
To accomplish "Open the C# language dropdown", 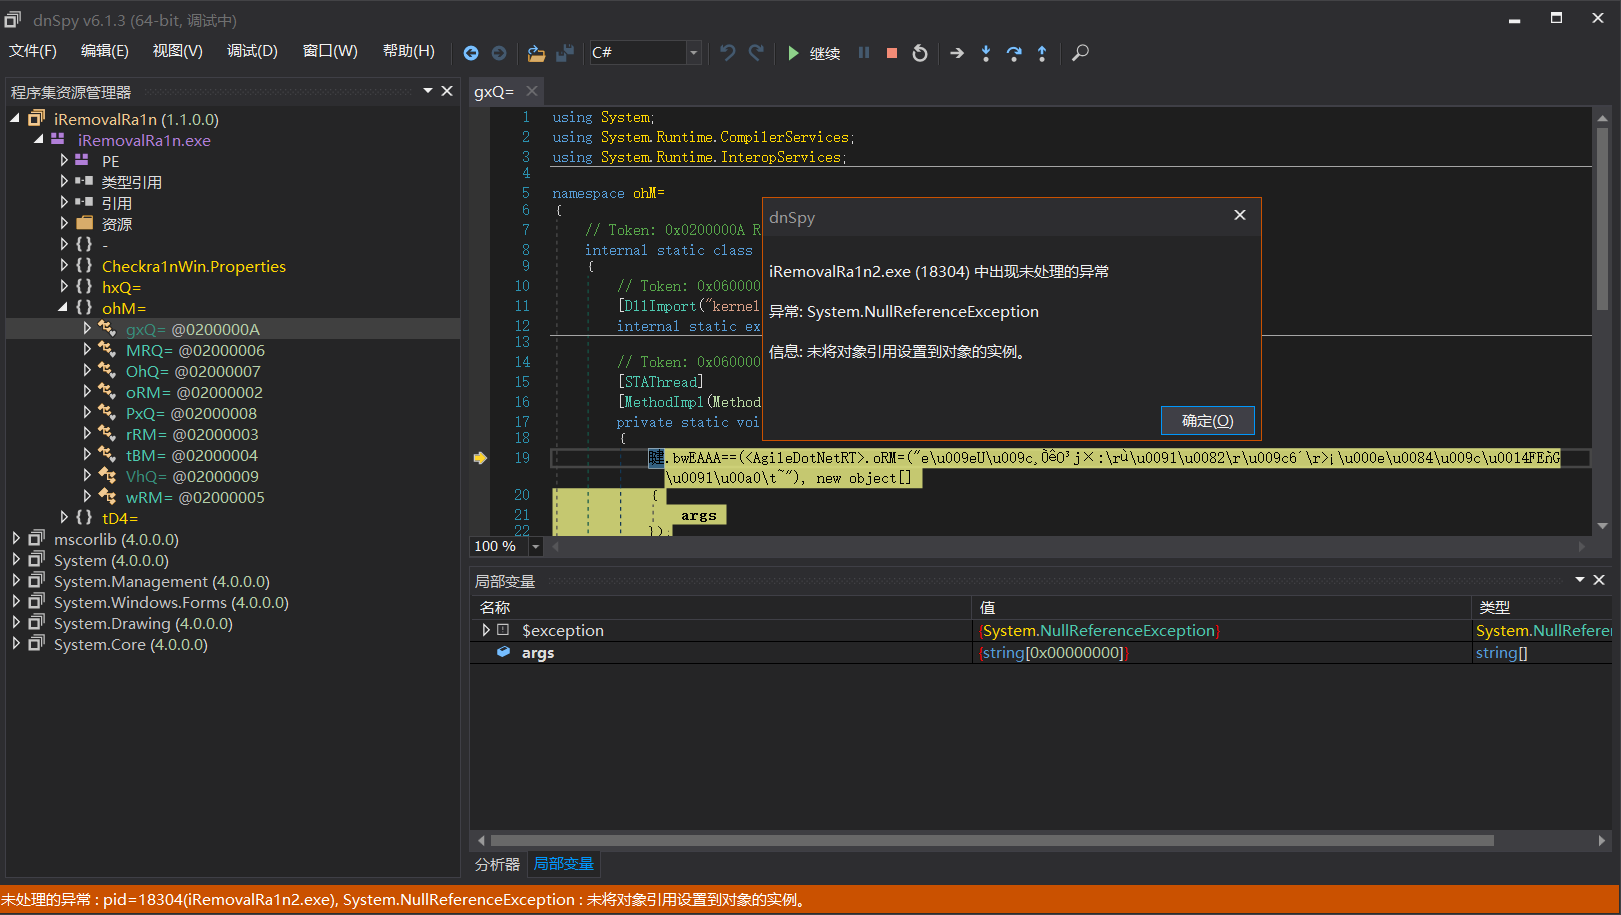I will click(693, 53).
